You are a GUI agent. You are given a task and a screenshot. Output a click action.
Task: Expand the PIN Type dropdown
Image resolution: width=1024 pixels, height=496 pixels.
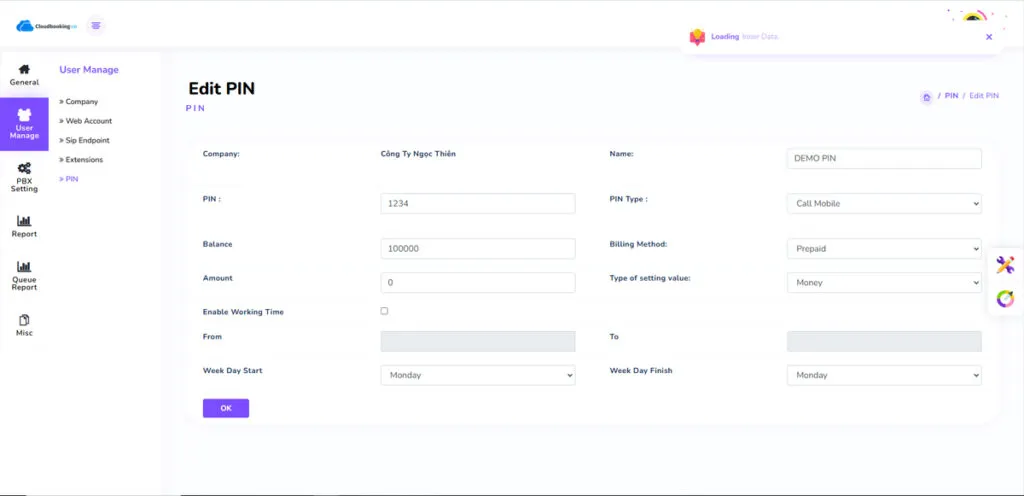pos(884,204)
